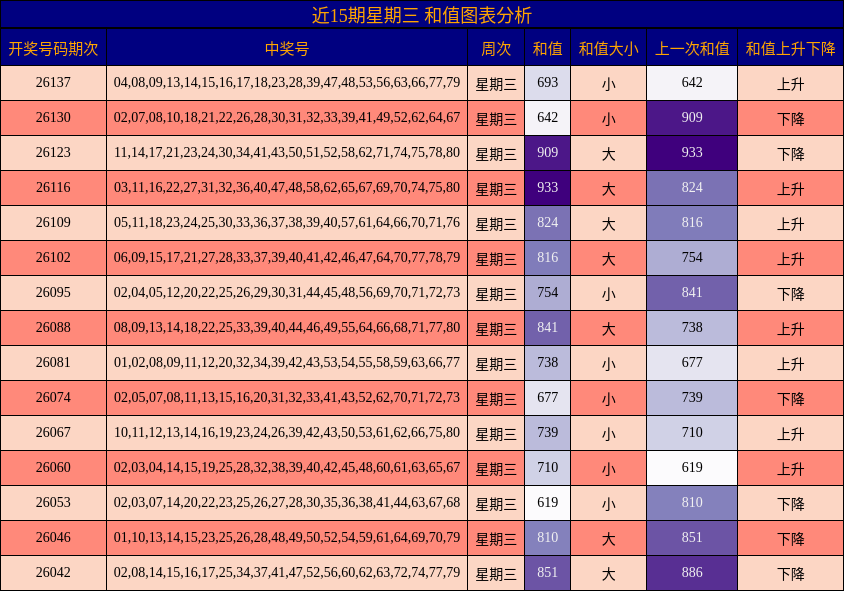This screenshot has height=591, width=844.
Task: Click 上一次和值 cell 886 in row 26042
Action: (x=692, y=573)
